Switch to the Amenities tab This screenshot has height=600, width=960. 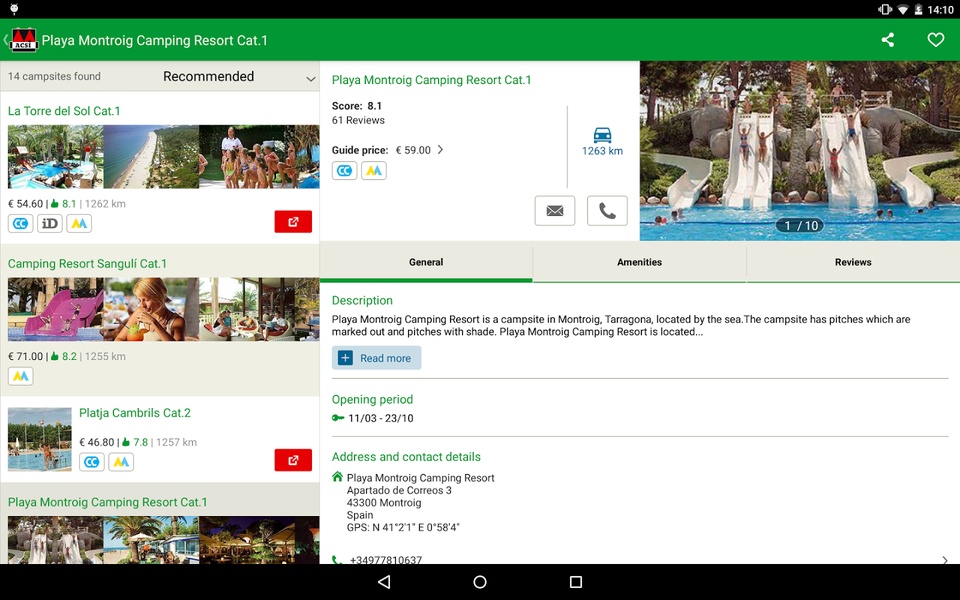pyautogui.click(x=639, y=262)
